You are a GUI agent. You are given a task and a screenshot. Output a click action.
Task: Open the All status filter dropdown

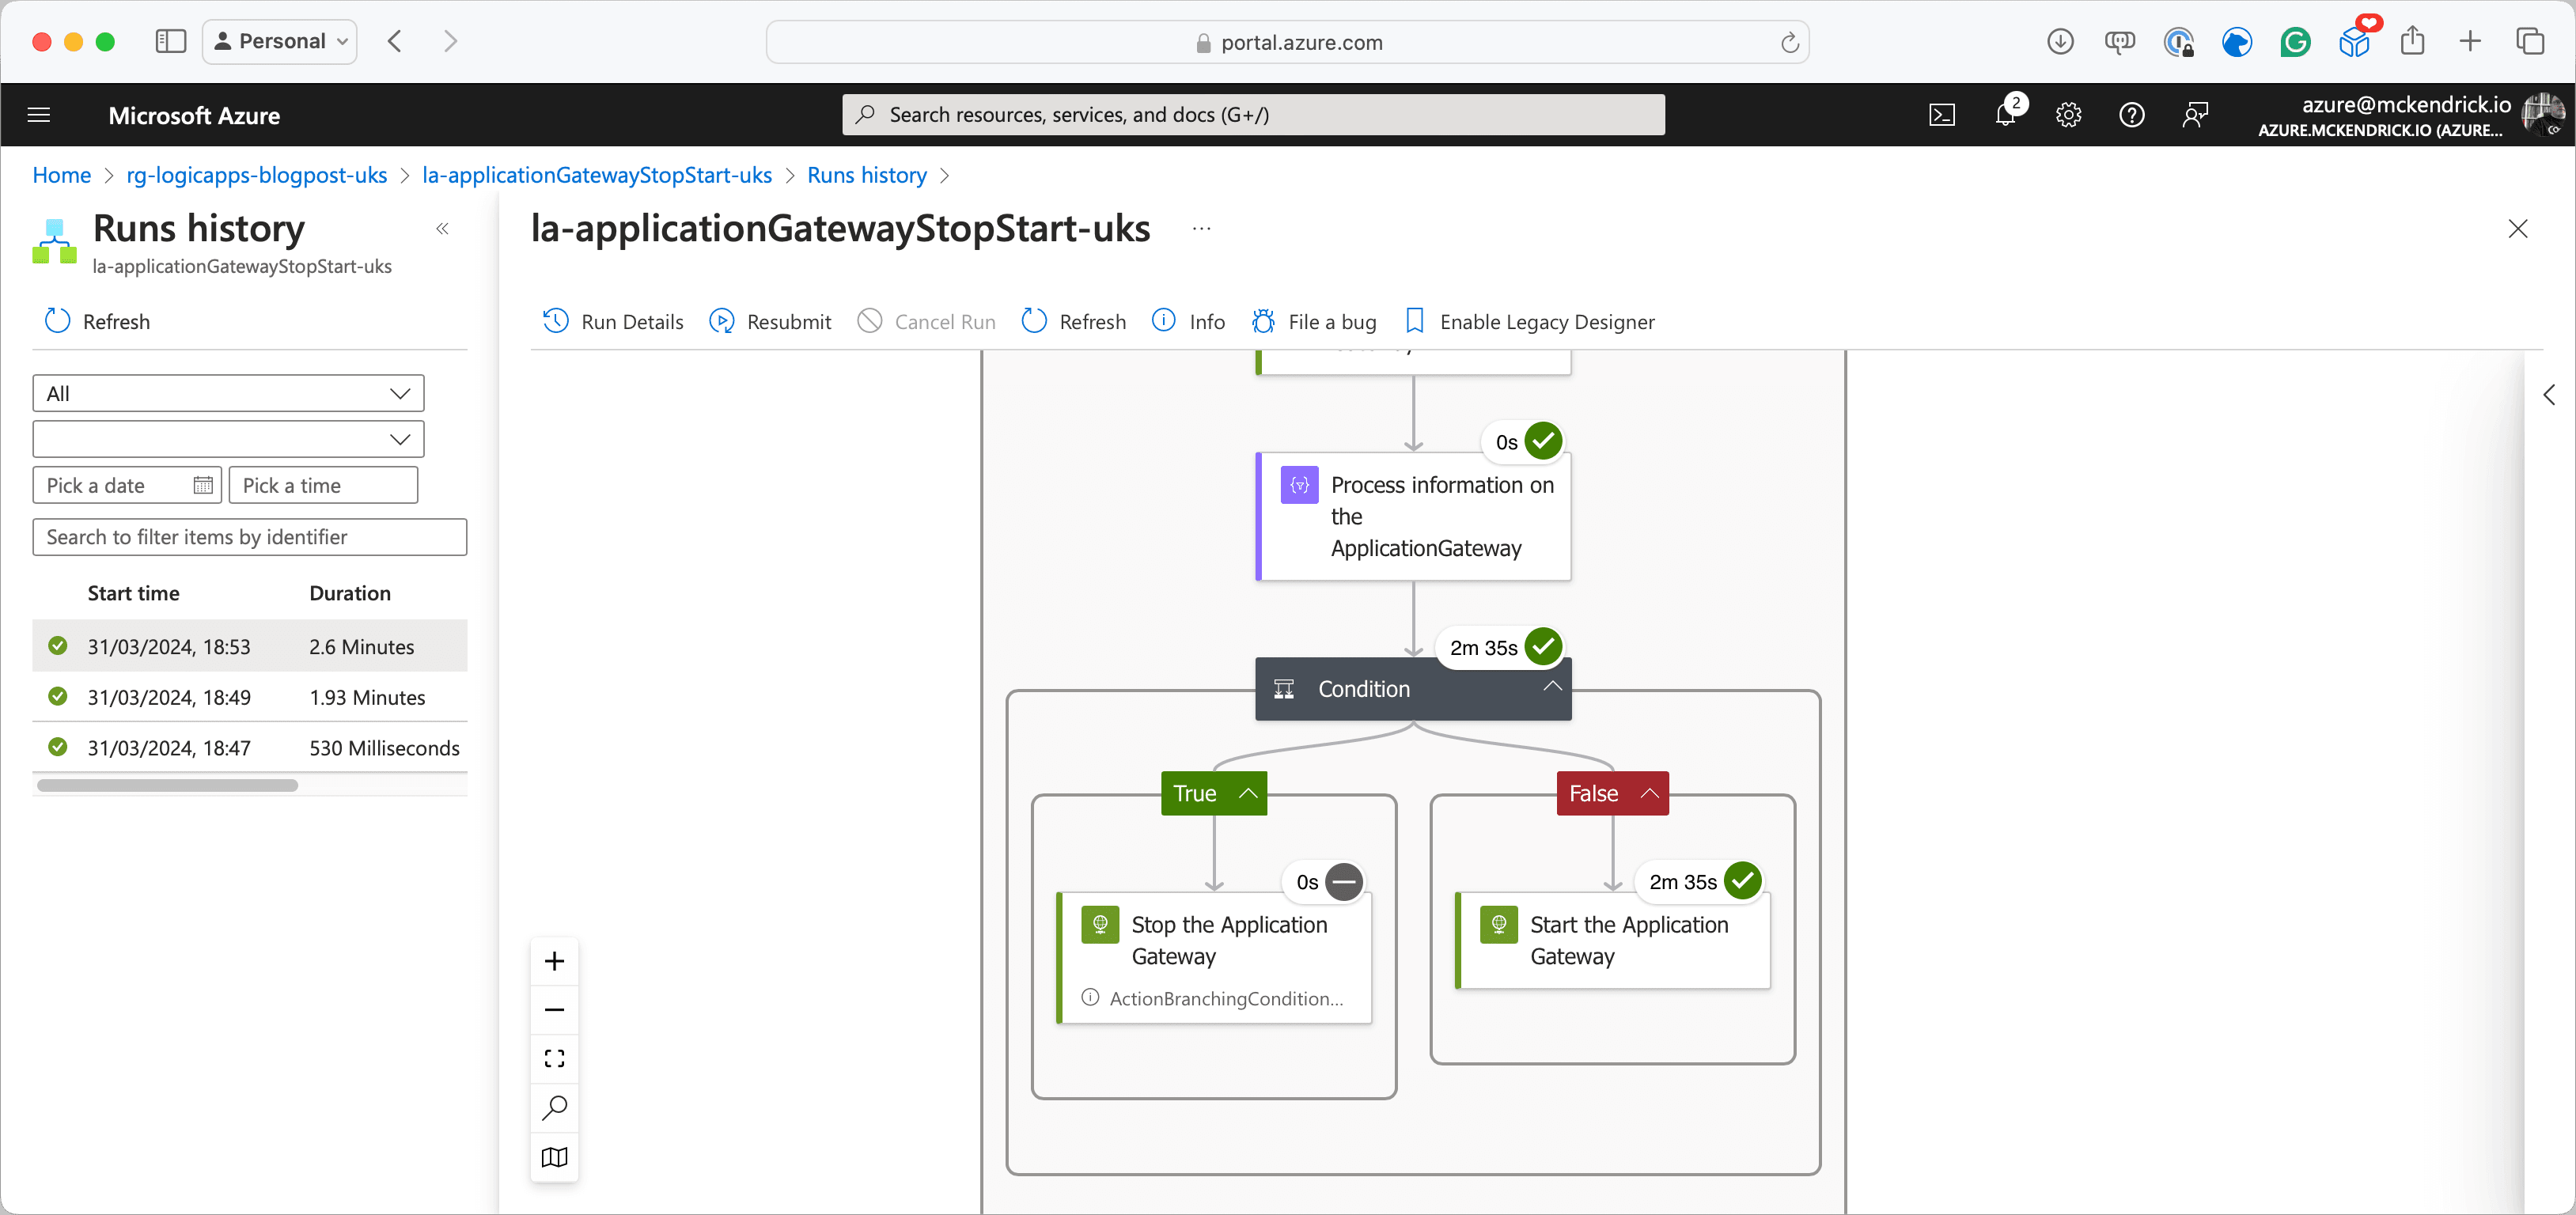coord(228,393)
